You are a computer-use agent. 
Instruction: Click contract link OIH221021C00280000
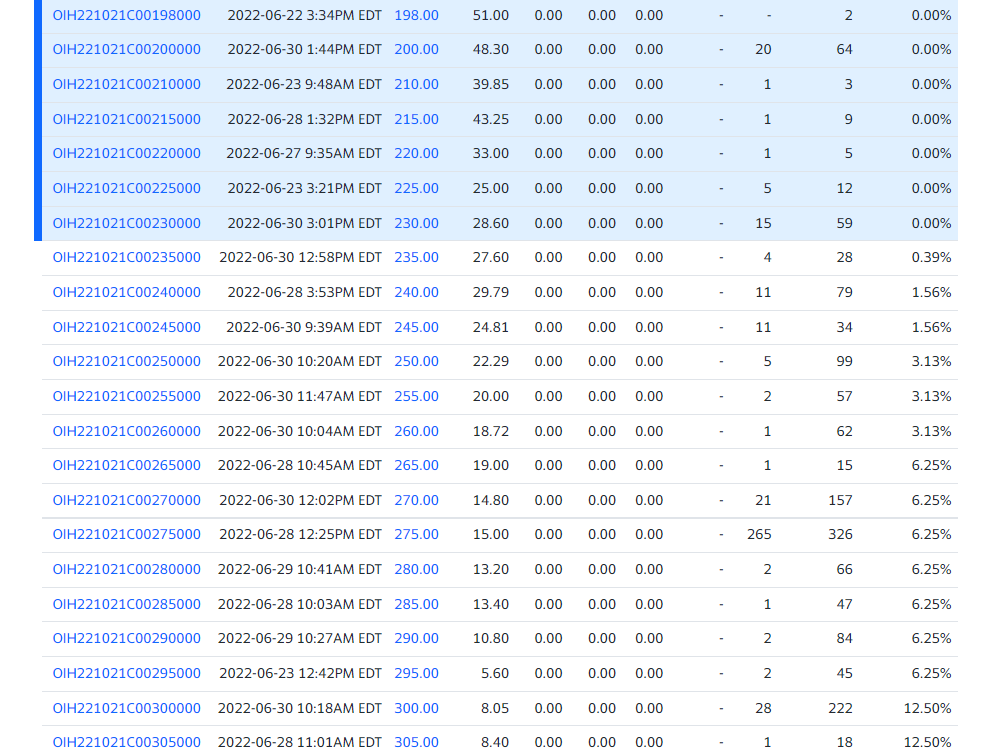tap(127, 569)
